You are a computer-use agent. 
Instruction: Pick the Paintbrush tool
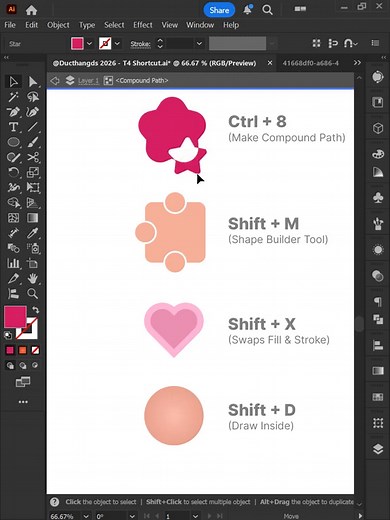pyautogui.click(x=33, y=142)
